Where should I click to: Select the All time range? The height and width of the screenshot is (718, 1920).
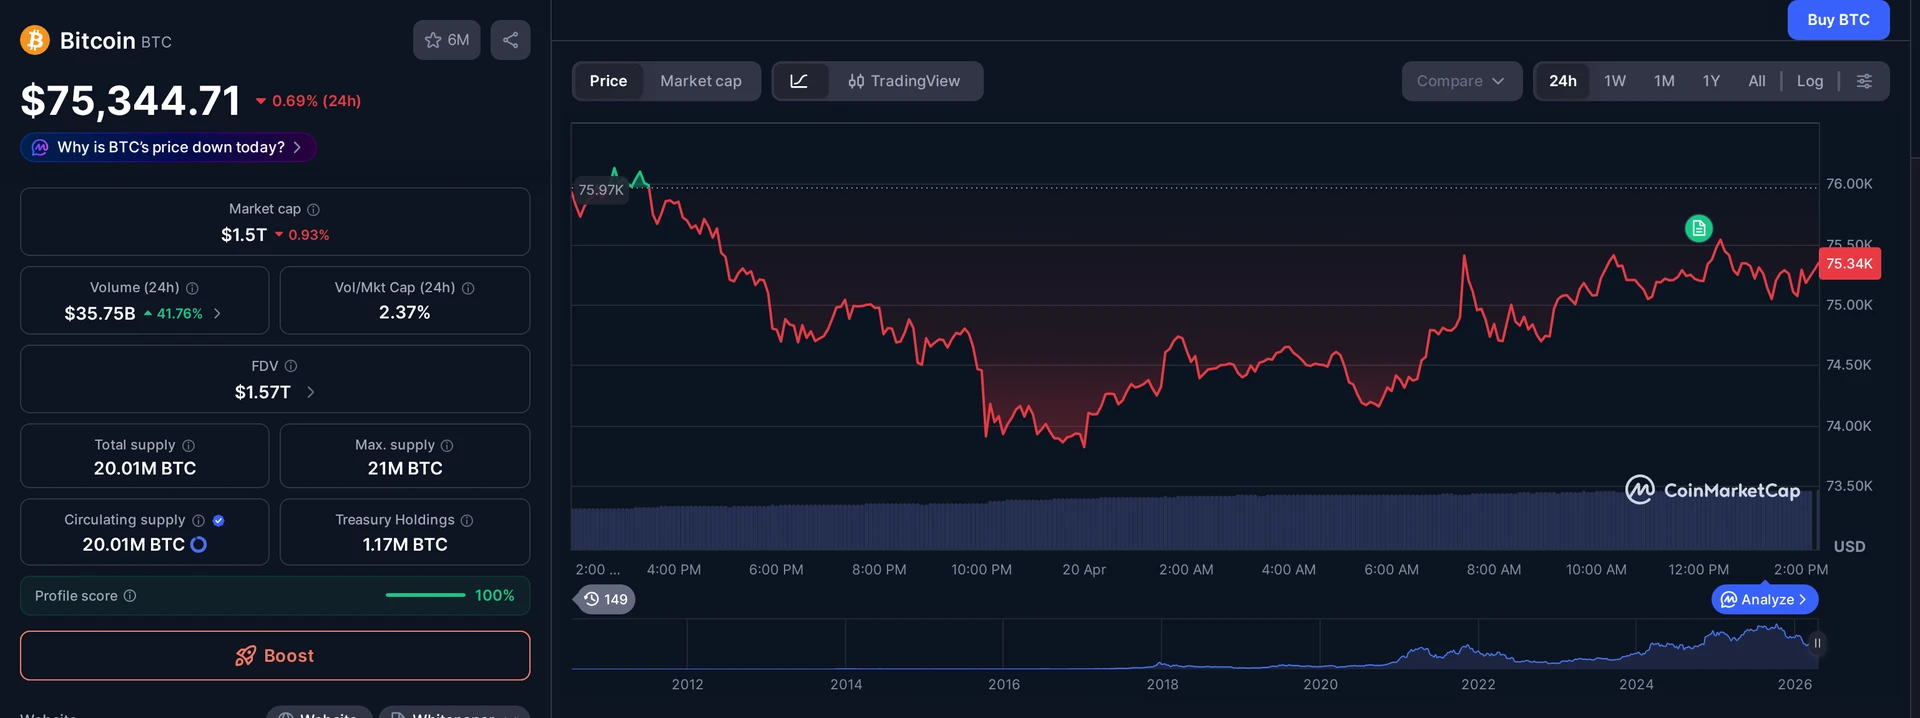coord(1757,81)
